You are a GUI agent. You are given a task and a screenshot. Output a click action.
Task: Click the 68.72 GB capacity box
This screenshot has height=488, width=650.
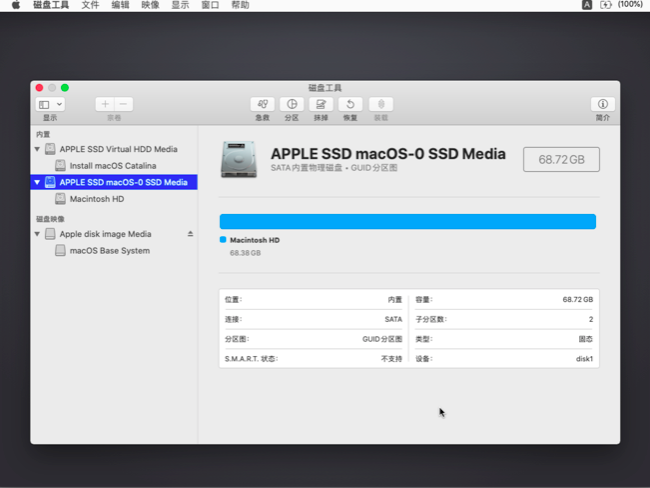coord(561,159)
